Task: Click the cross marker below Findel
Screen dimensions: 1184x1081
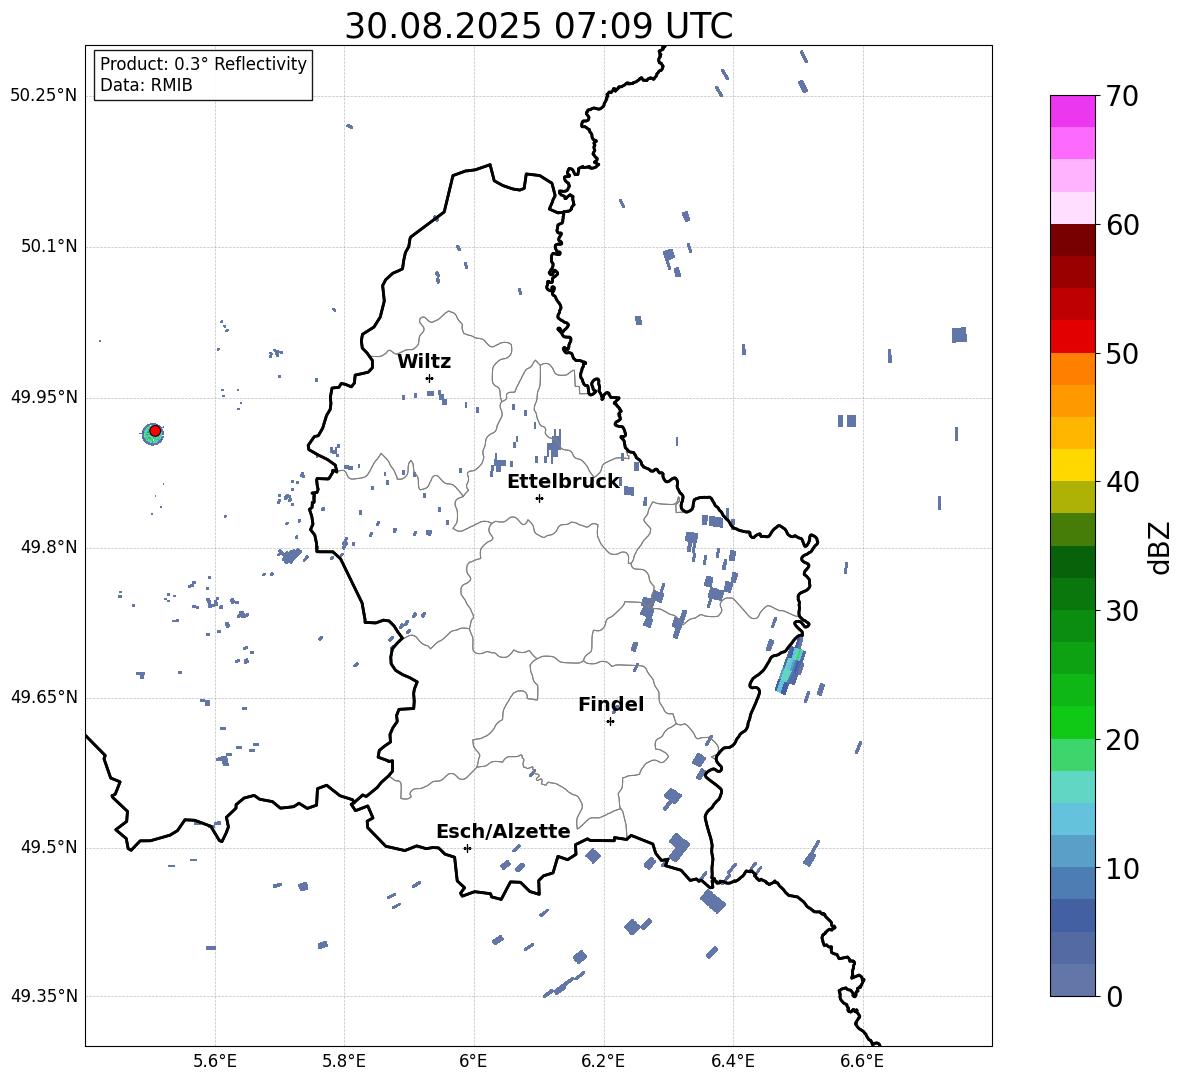Action: pos(610,722)
